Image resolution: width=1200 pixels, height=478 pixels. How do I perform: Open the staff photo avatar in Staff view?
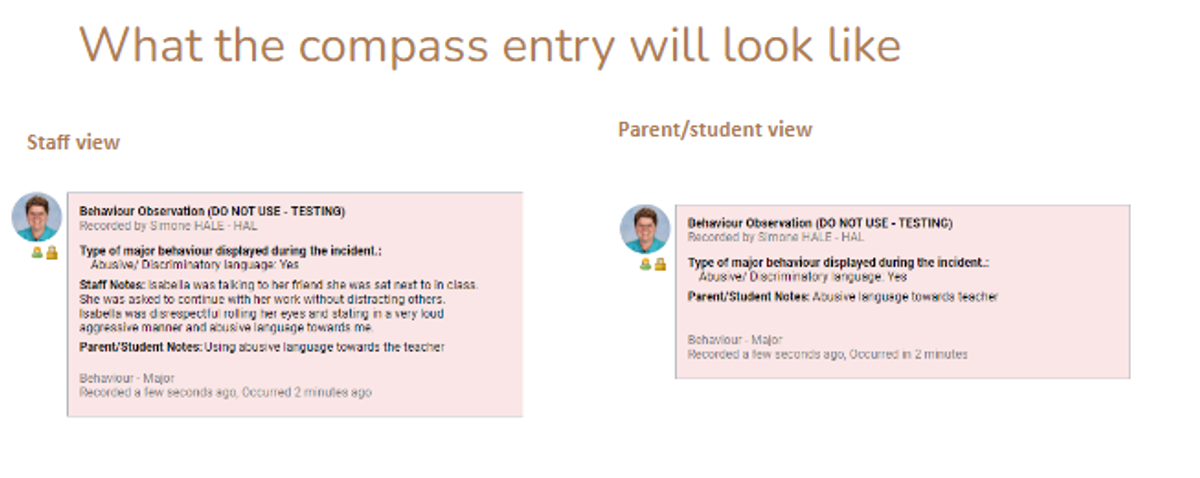[37, 217]
